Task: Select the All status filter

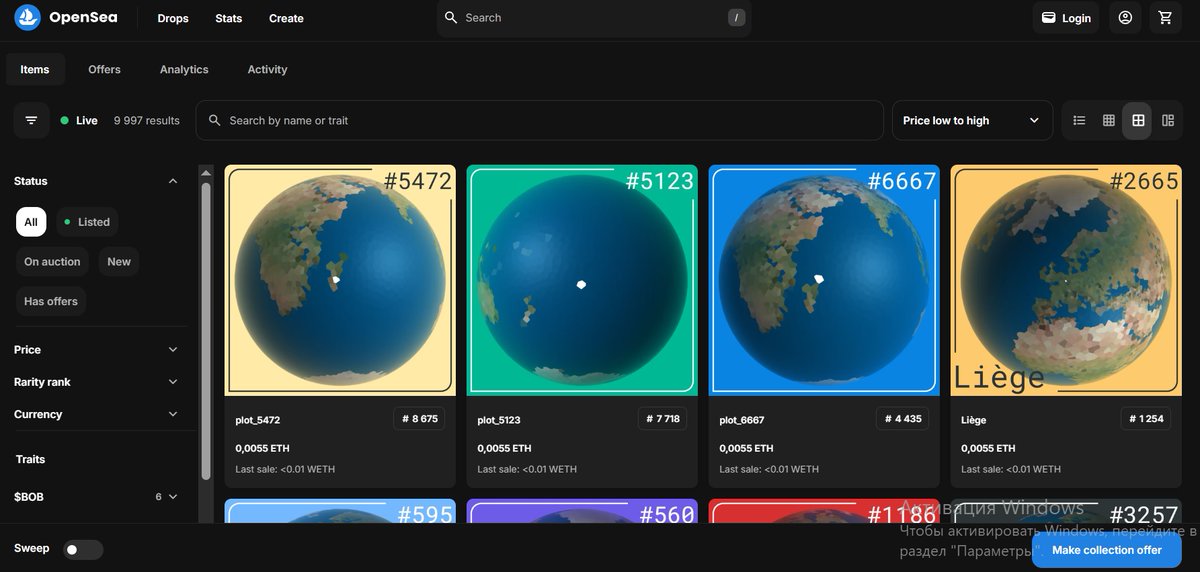Action: click(31, 222)
